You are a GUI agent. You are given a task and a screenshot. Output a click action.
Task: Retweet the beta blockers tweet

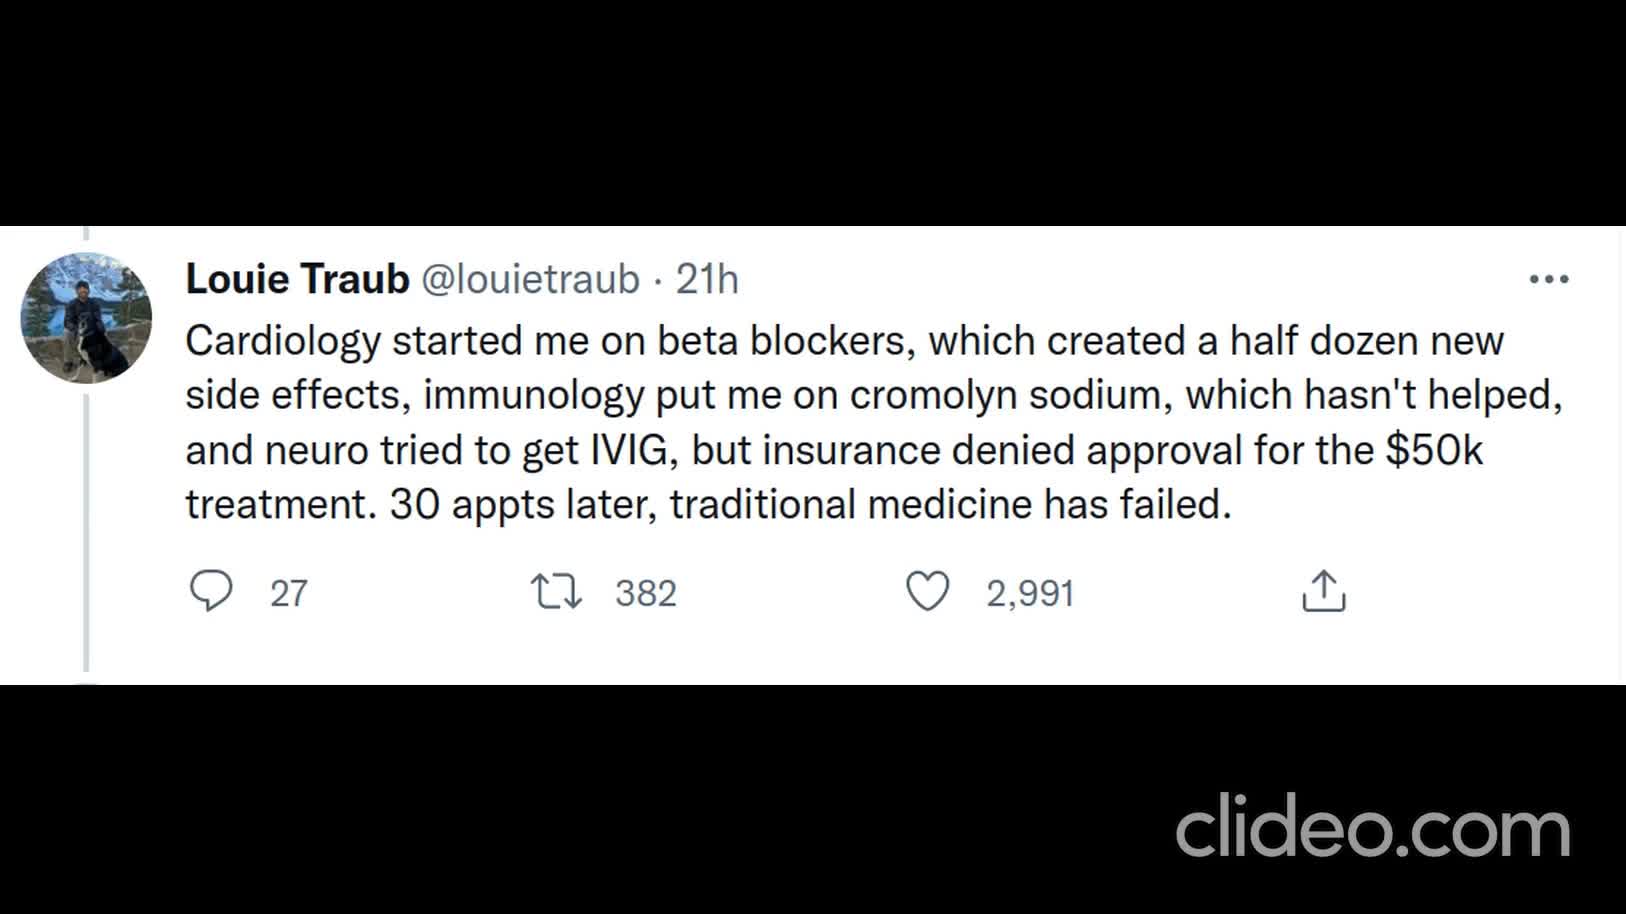coord(556,591)
